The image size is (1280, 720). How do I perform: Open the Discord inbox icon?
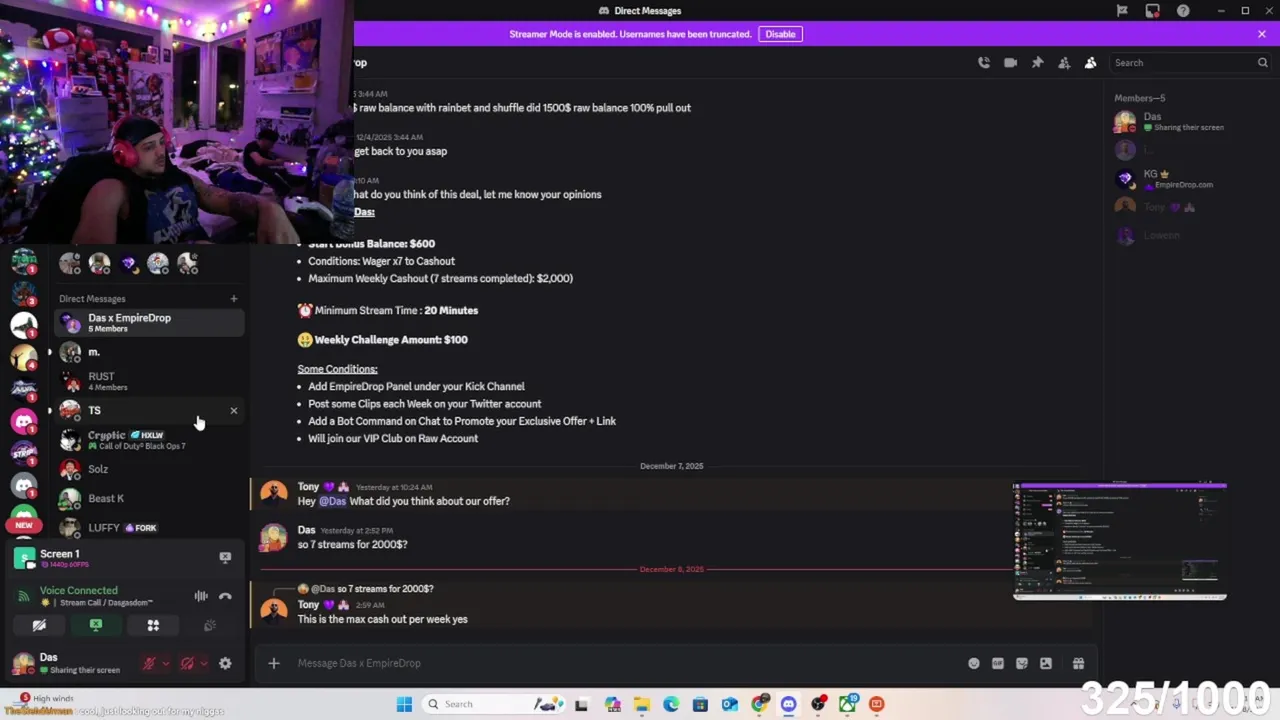pos(1153,11)
